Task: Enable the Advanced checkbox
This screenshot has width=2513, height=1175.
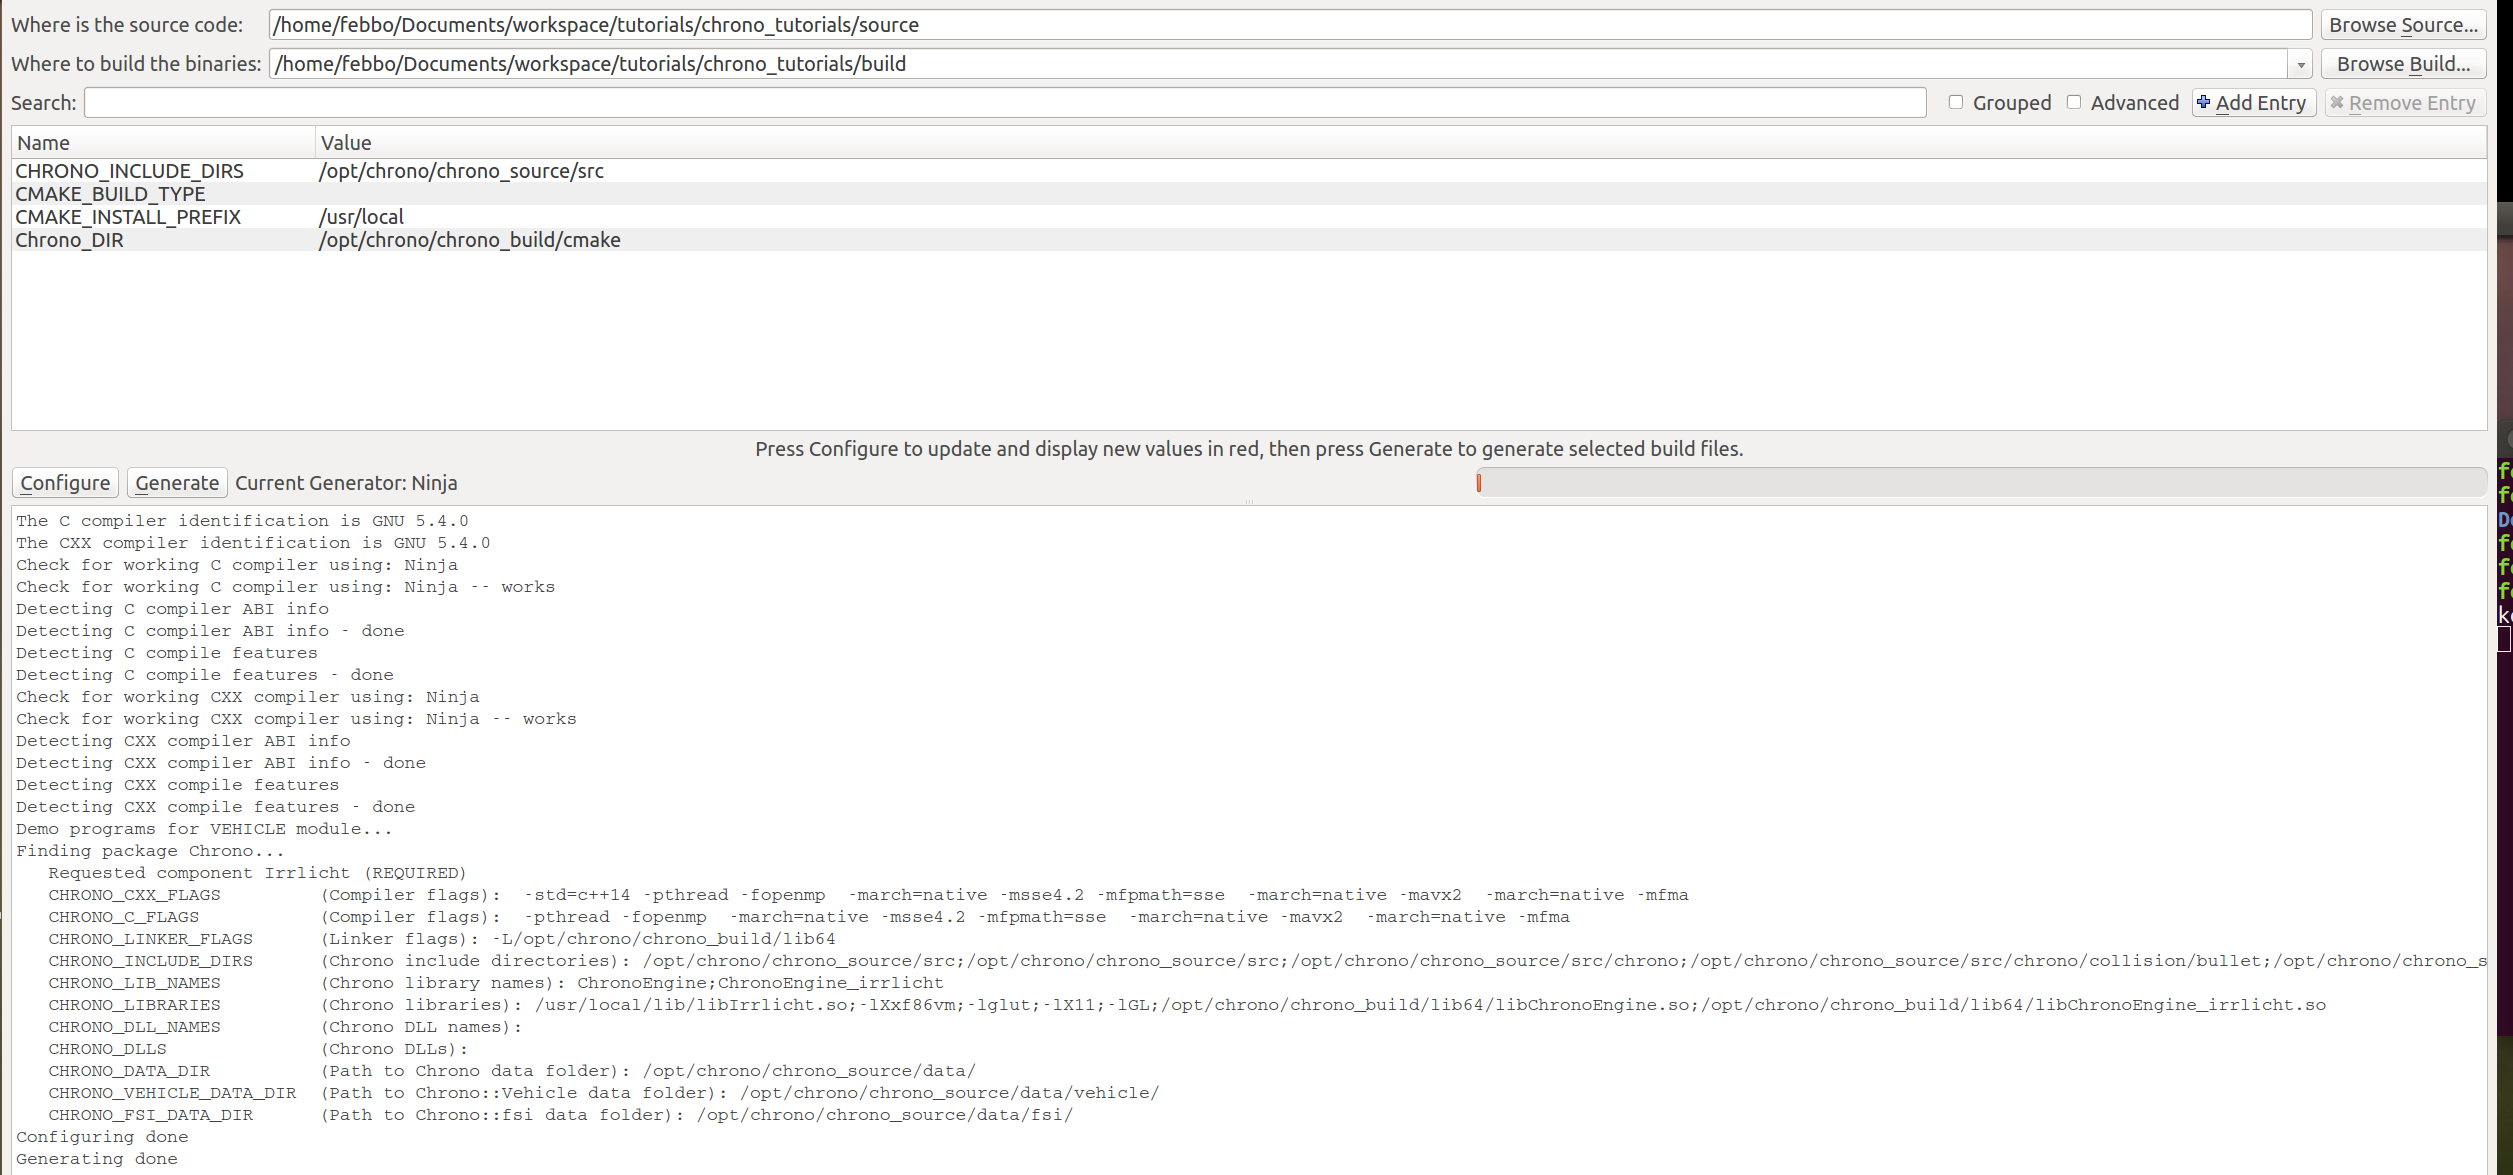Action: point(2075,102)
